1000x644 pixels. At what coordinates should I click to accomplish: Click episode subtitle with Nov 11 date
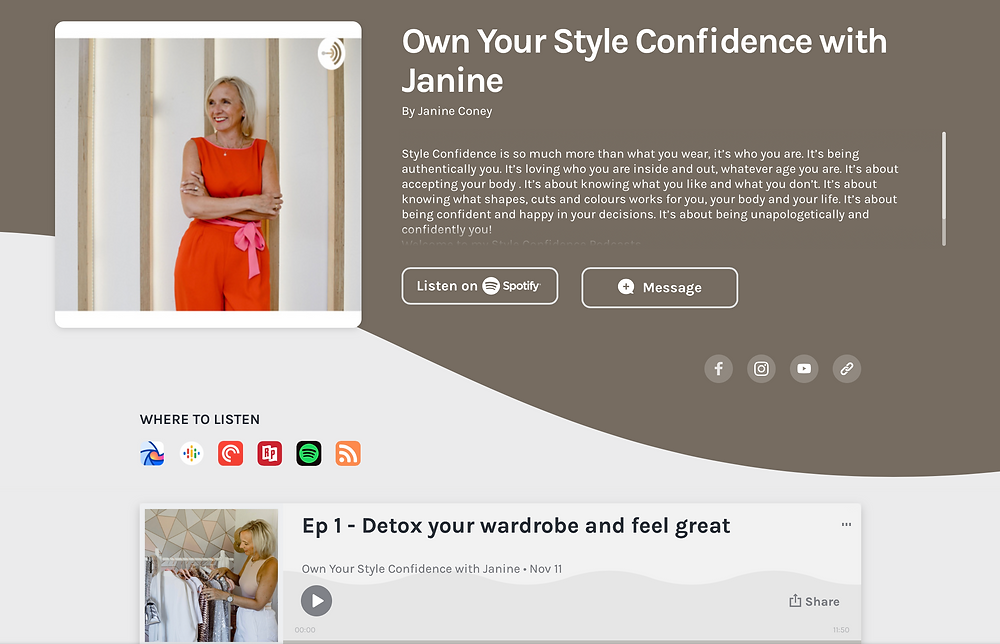(x=432, y=569)
